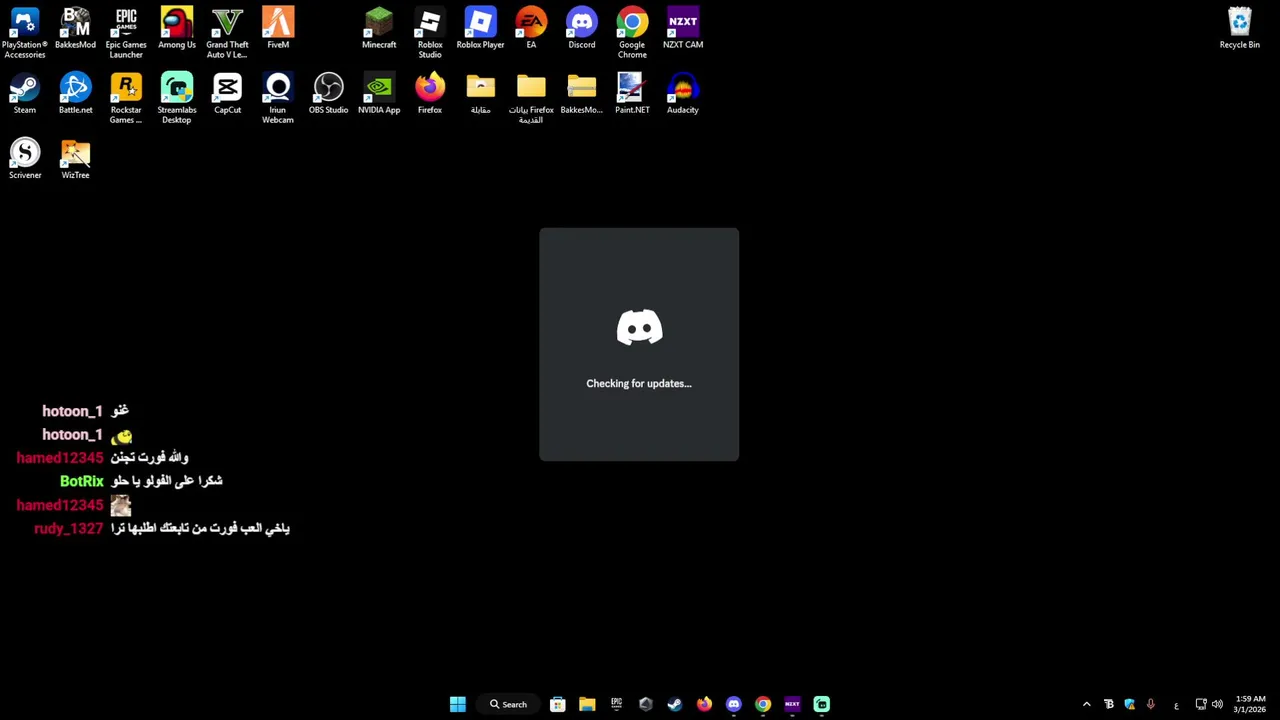Select the BakkesMo... folder icon in the second row
Image resolution: width=1280 pixels, height=720 pixels.
[x=581, y=93]
